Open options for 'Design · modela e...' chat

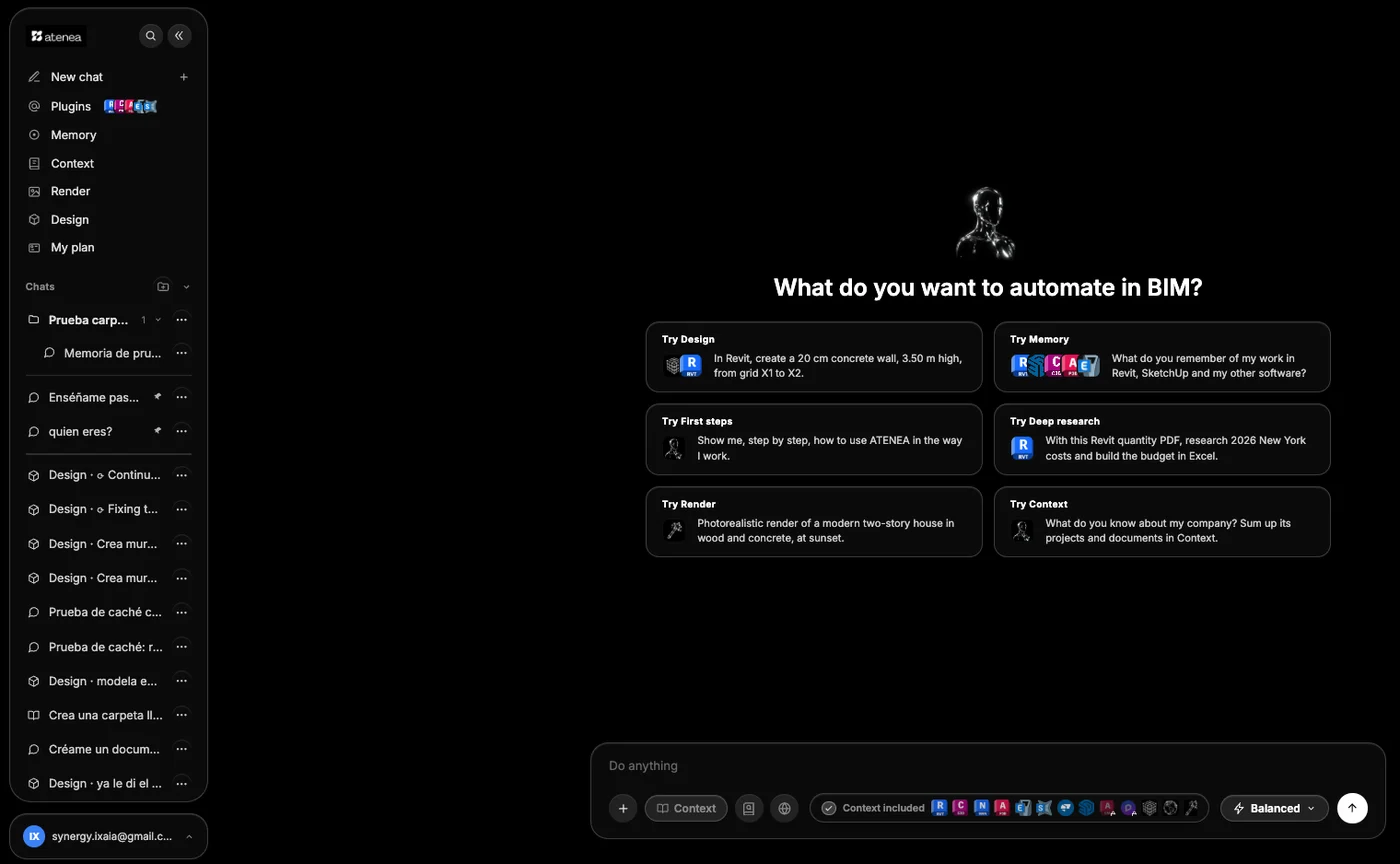tap(181, 681)
